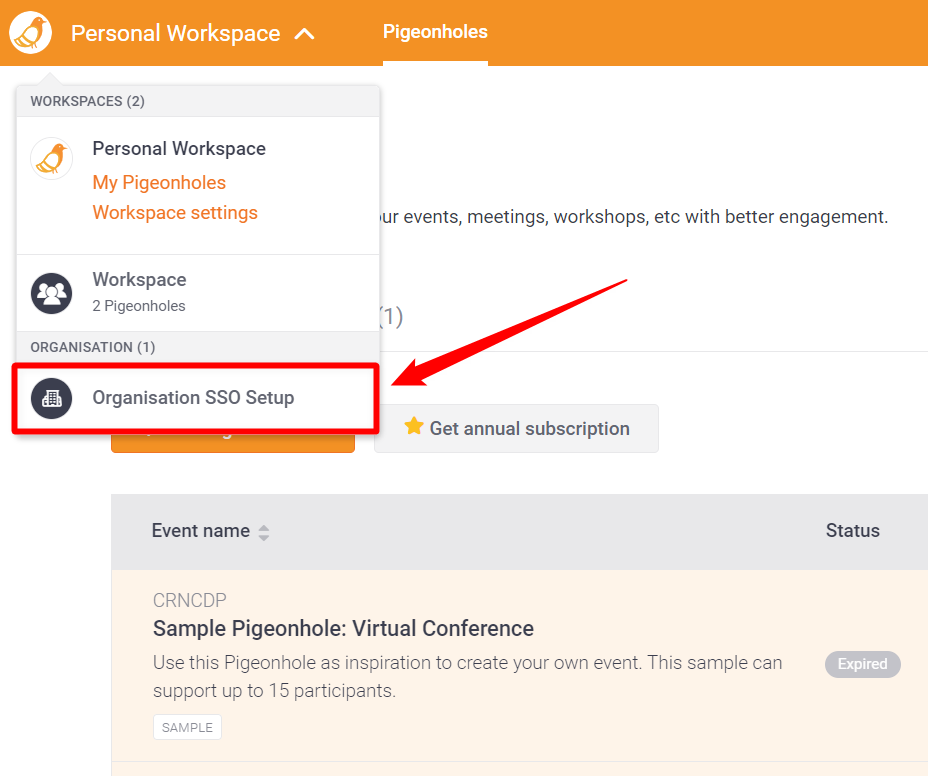Select Personal Workspace in workspaces list

(179, 149)
